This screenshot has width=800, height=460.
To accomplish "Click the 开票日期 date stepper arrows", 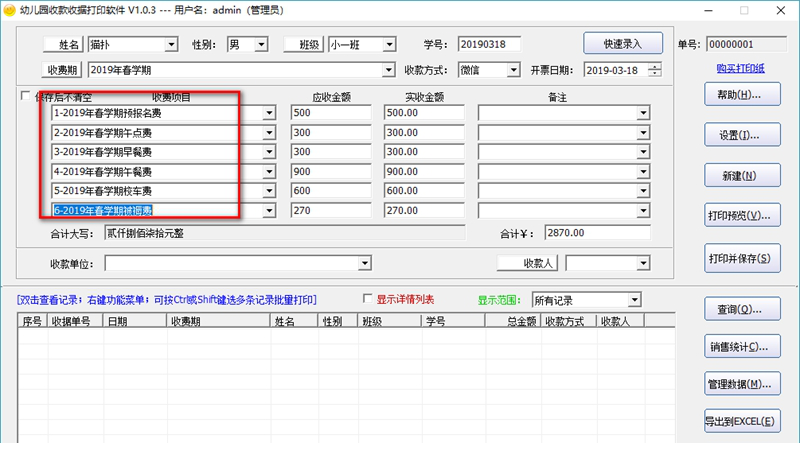I will [x=654, y=70].
